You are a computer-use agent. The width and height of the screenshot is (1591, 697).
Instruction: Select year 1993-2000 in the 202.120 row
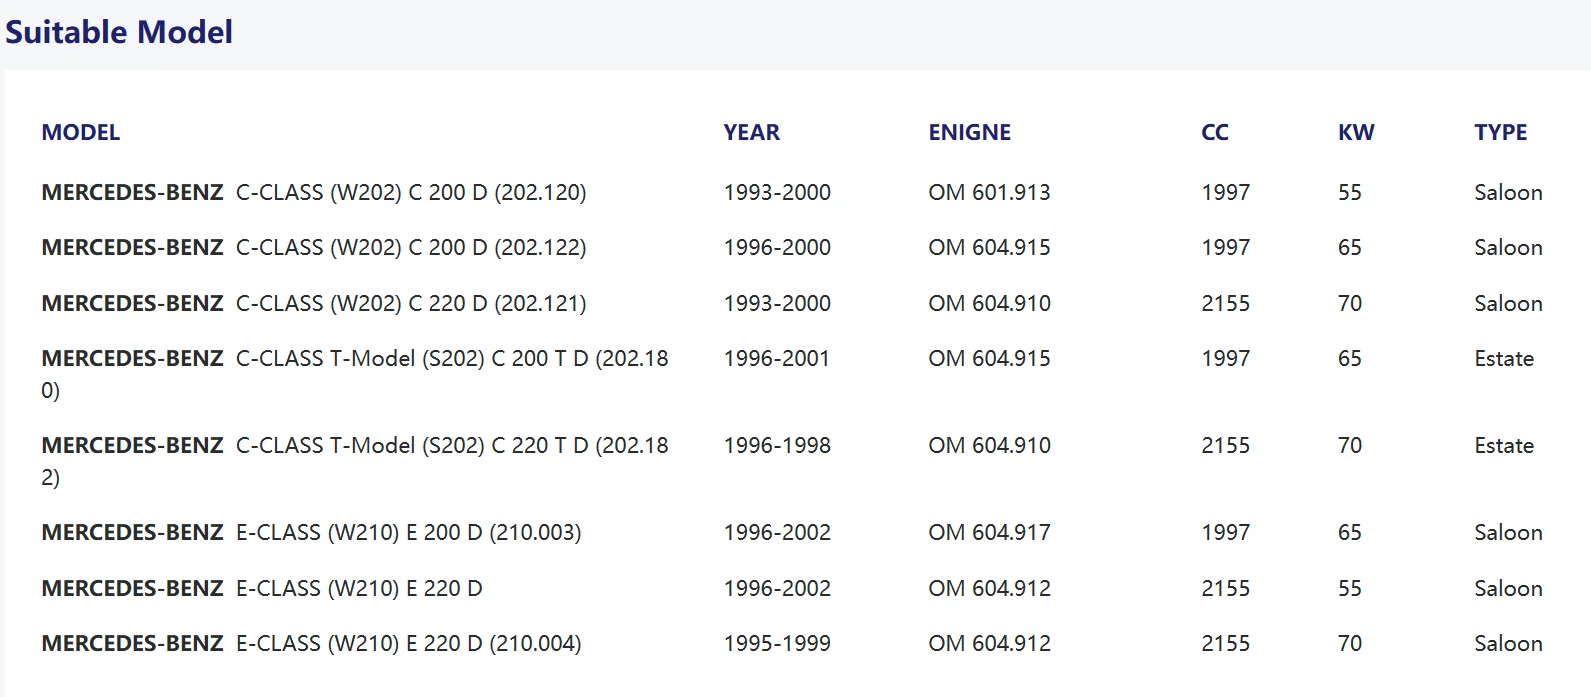tap(777, 192)
